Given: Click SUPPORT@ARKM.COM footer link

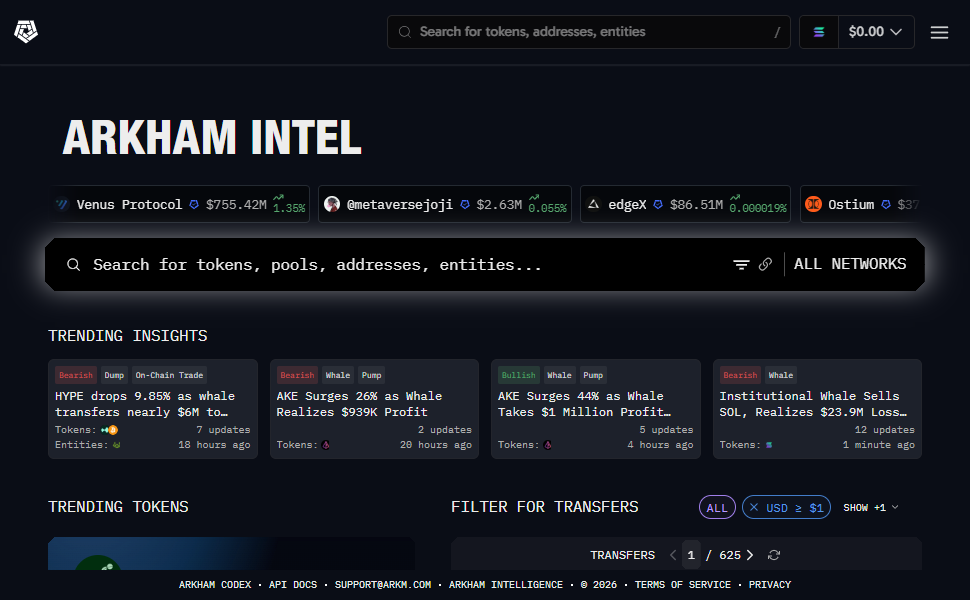Looking at the screenshot, I should point(383,585).
